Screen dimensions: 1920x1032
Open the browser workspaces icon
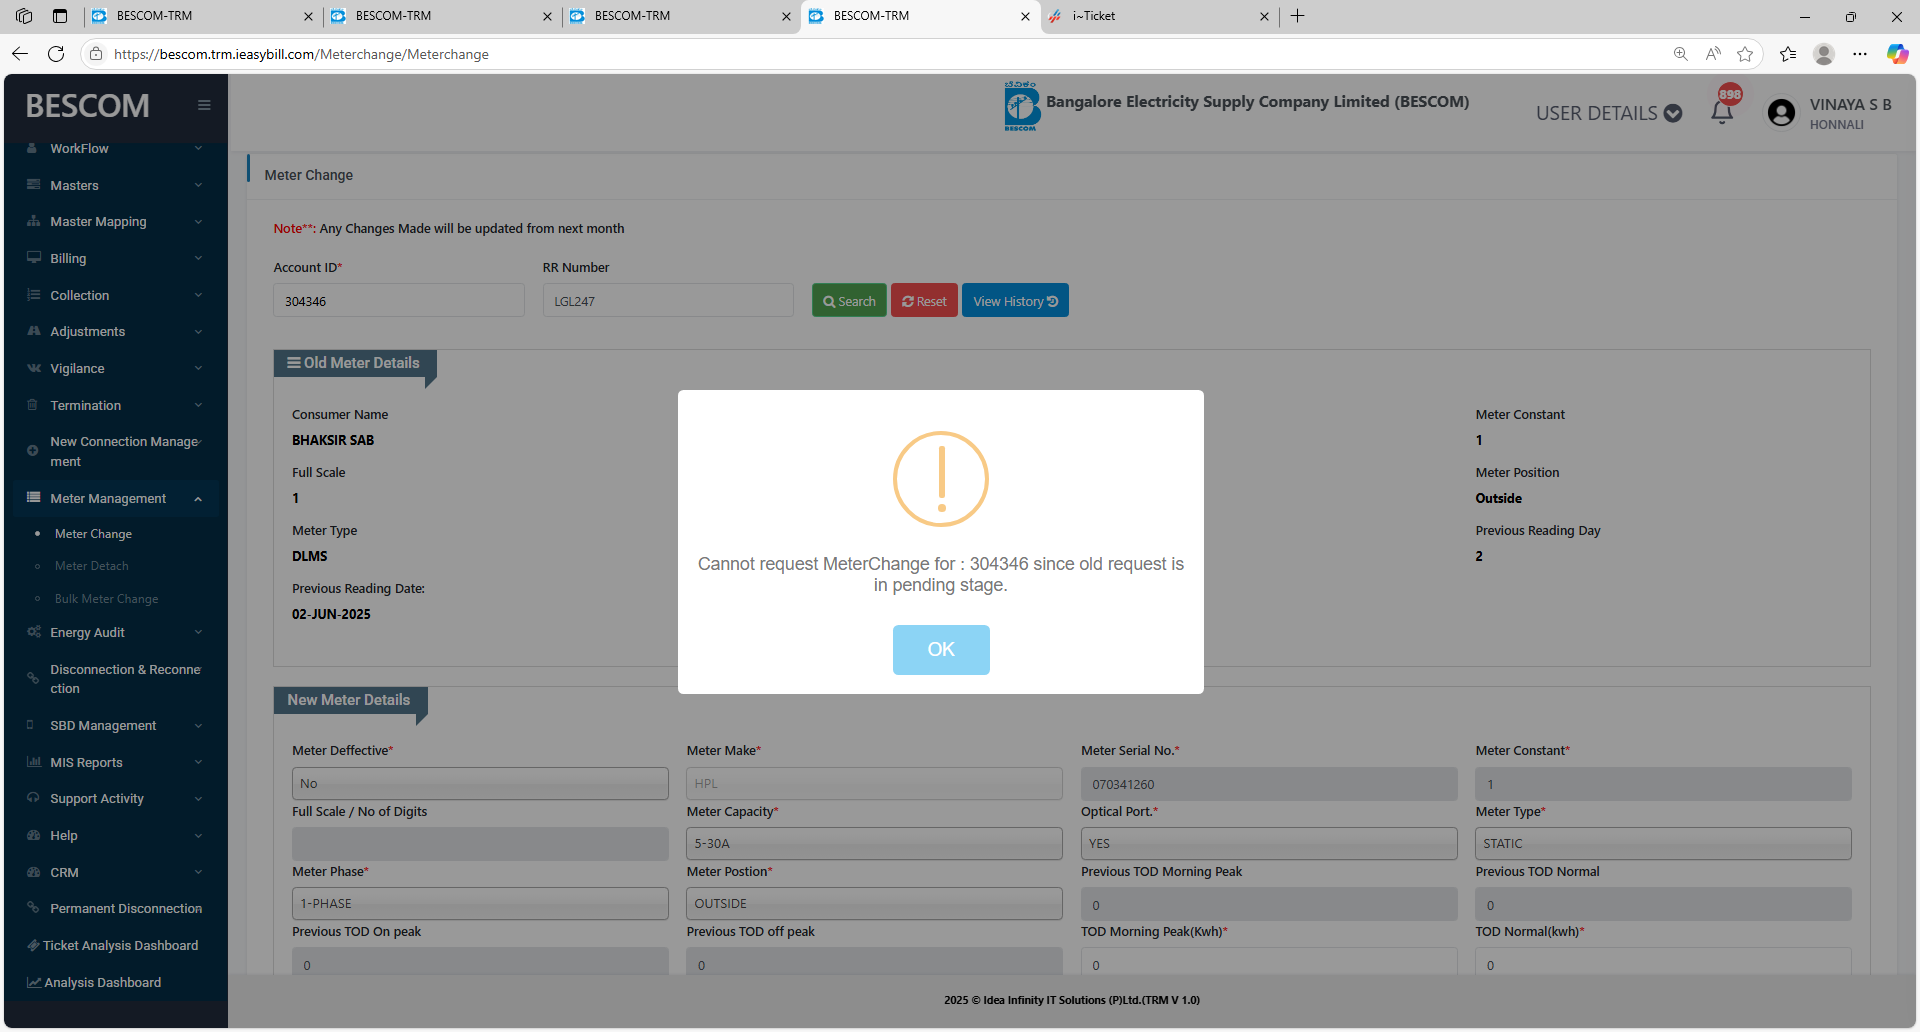click(24, 16)
